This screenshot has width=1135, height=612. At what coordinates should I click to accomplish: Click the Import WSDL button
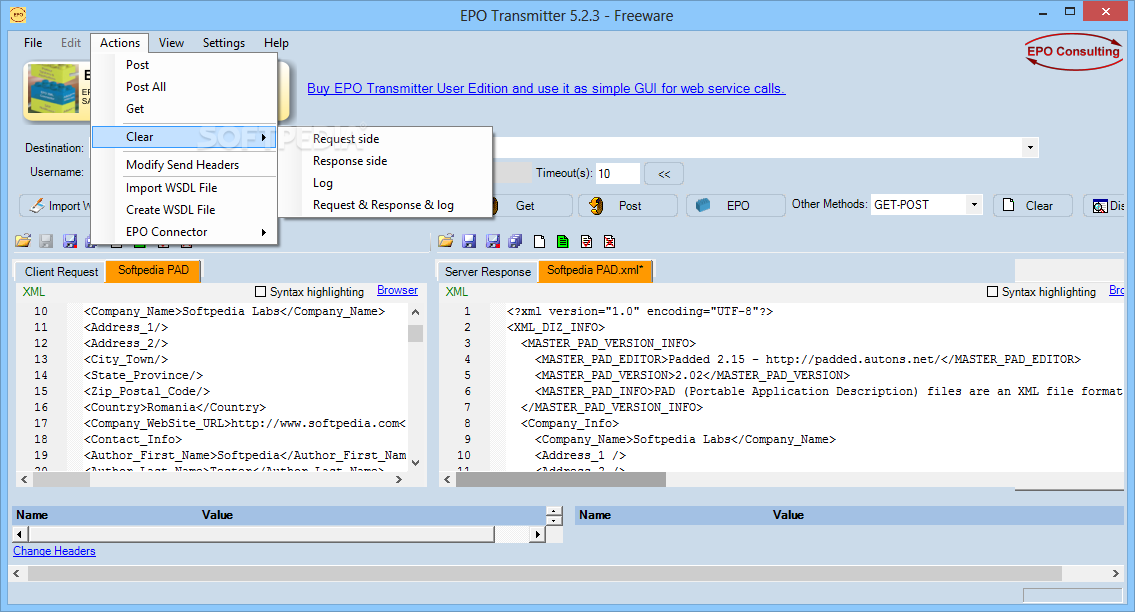[56, 206]
